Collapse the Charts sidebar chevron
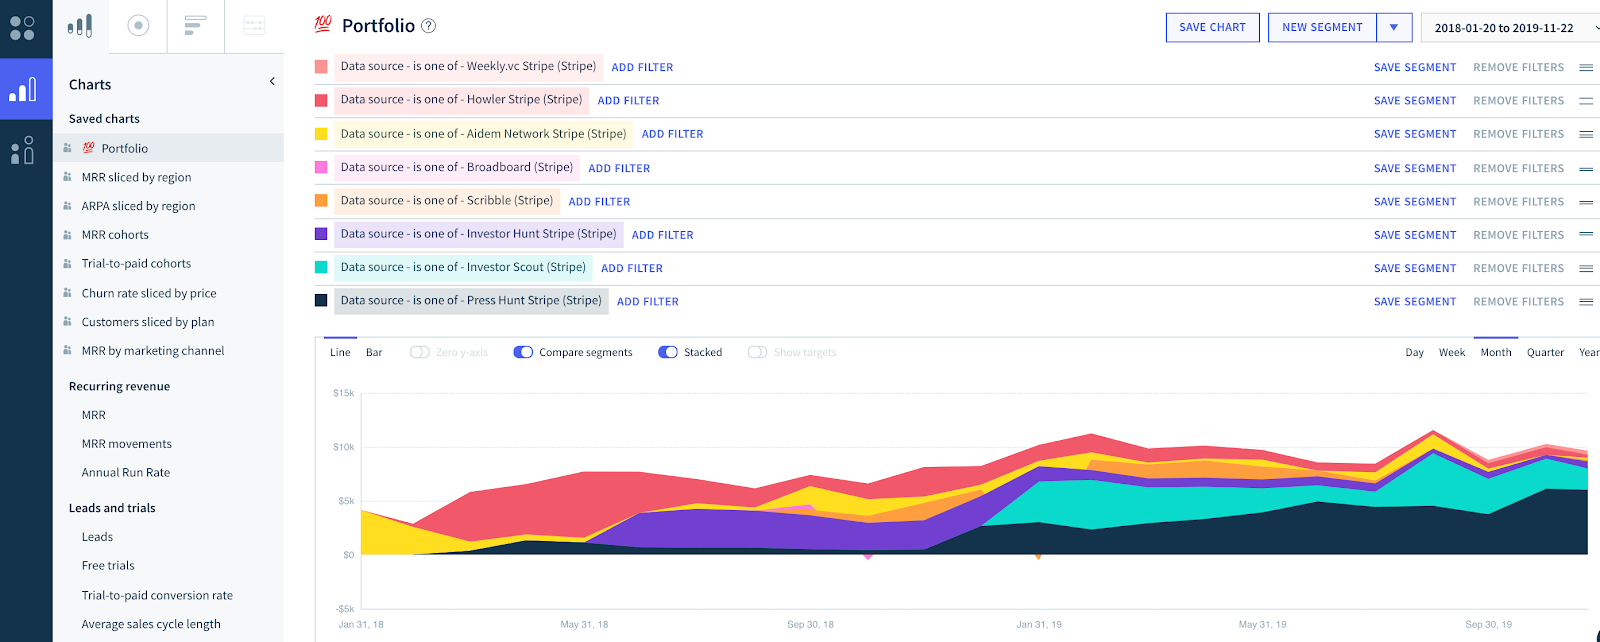The image size is (1600, 642). pyautogui.click(x=272, y=82)
